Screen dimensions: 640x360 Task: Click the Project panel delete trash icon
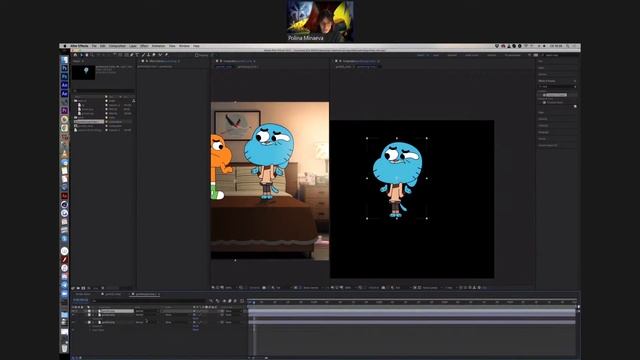pyautogui.click(x=103, y=288)
